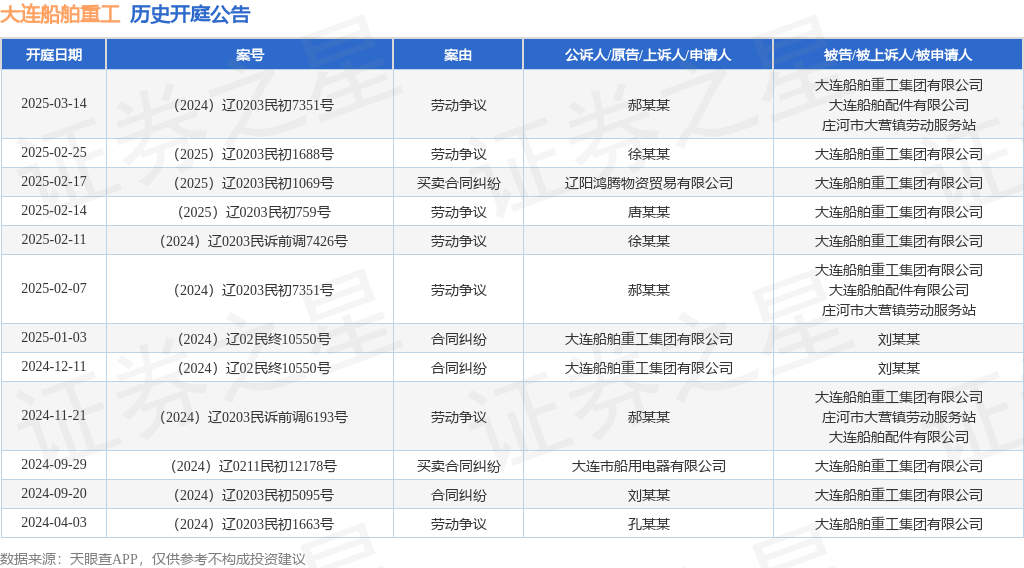
Task: Click 合同纠纷 in the 2024-09-20 row
Action: (458, 496)
